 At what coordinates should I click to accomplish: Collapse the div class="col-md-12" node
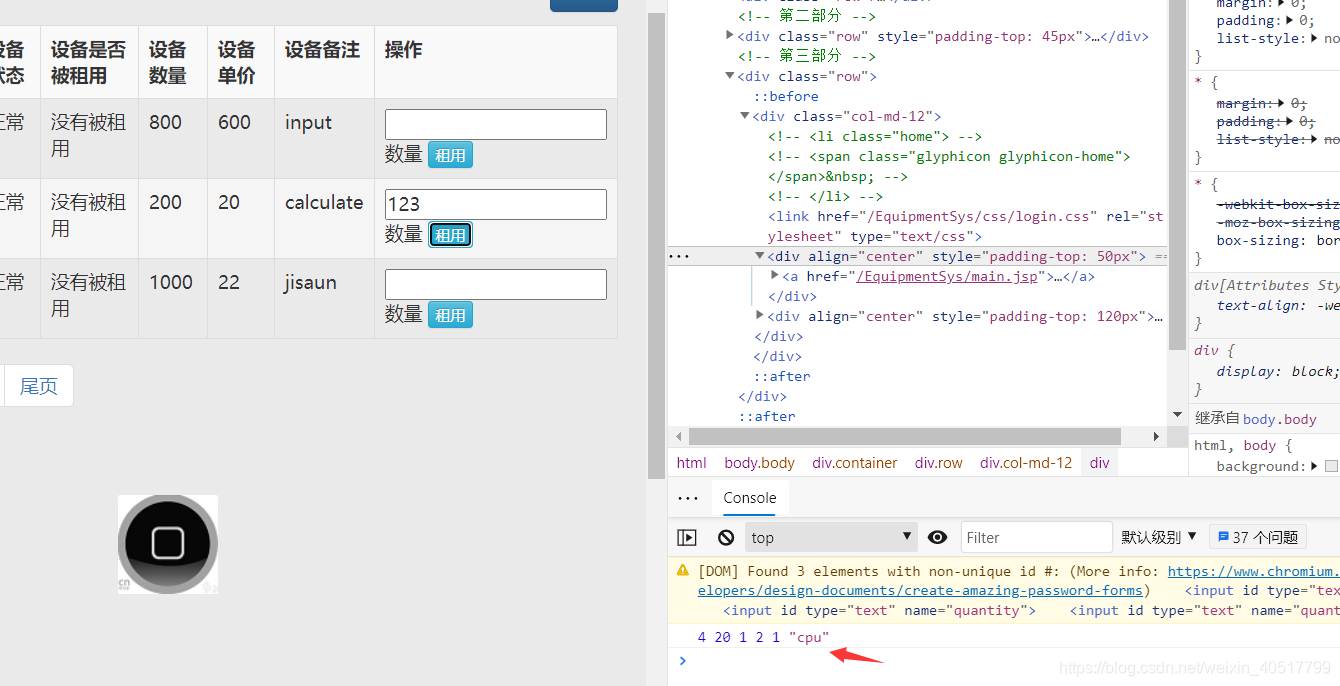pos(745,116)
